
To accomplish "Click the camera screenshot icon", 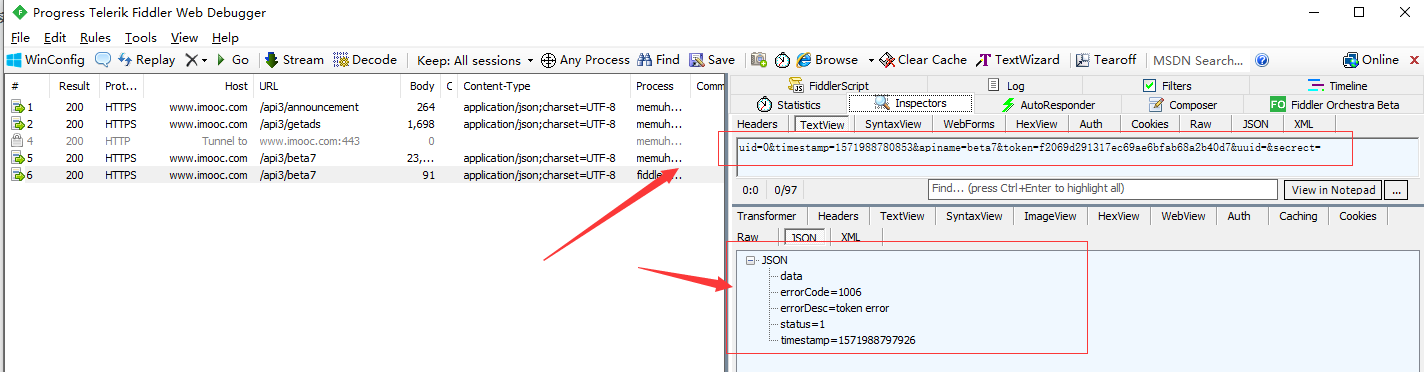I will coord(759,60).
